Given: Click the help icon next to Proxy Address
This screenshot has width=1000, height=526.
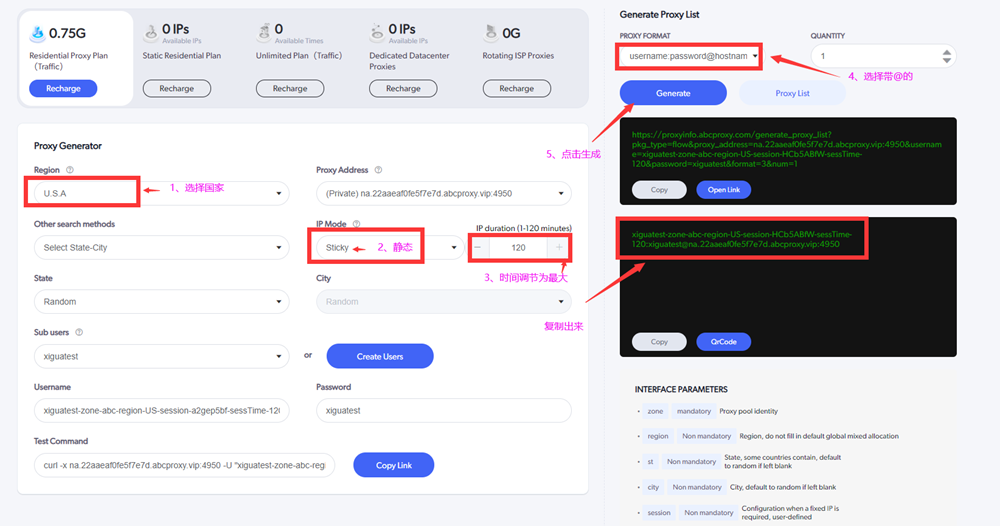Looking at the screenshot, I should pyautogui.click(x=378, y=170).
